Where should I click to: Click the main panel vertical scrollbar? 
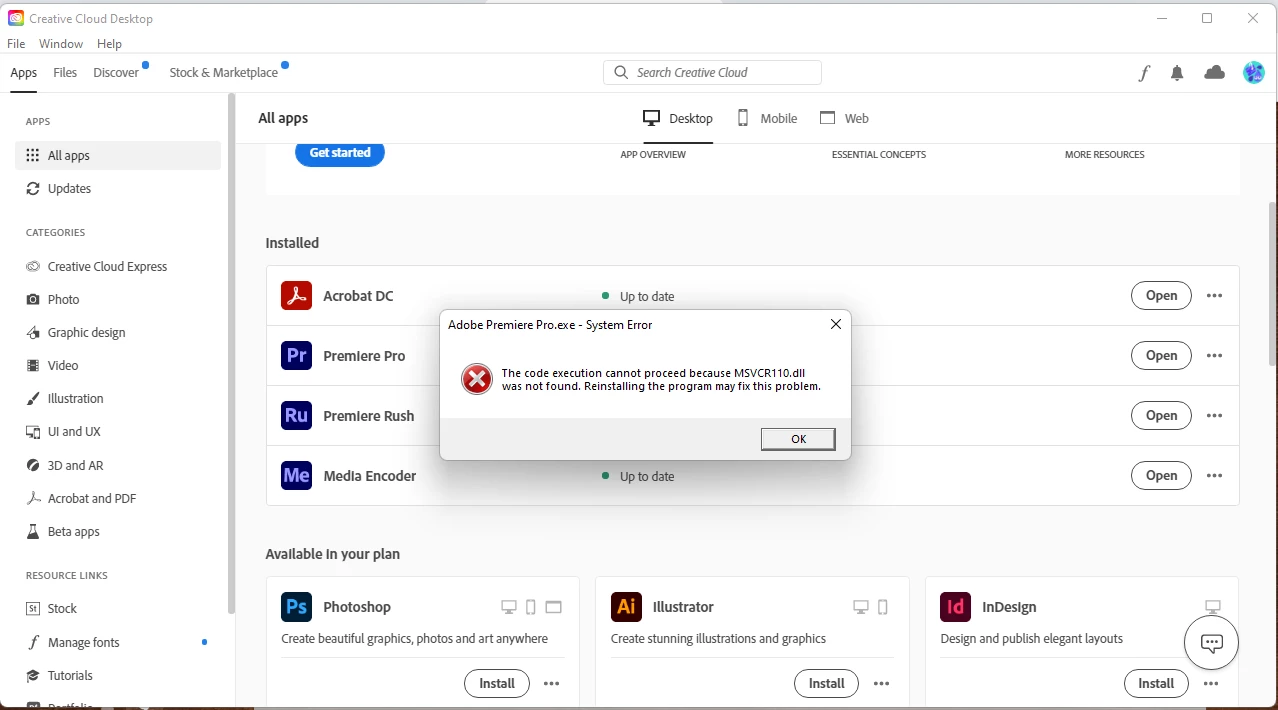1272,284
